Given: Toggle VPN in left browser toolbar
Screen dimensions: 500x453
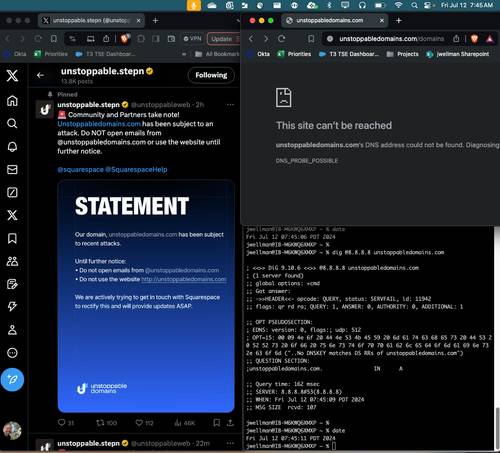Looking at the screenshot, I should 192,39.
